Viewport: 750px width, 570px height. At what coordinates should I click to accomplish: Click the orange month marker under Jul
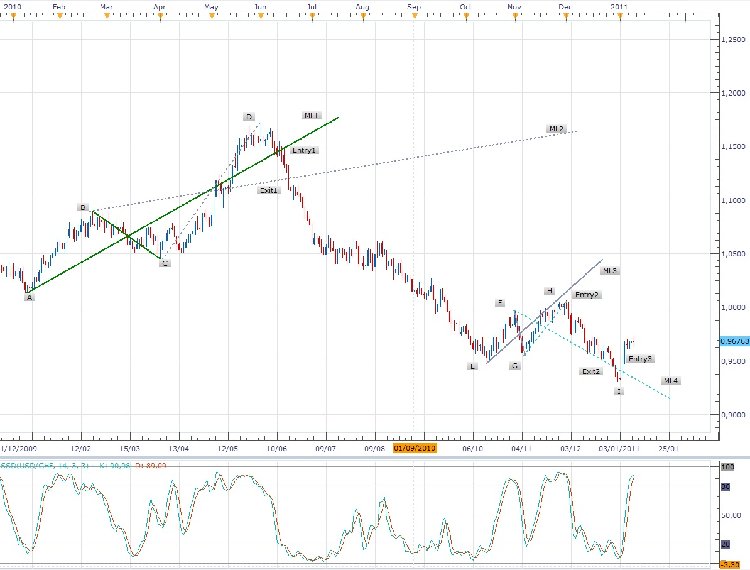tap(312, 15)
